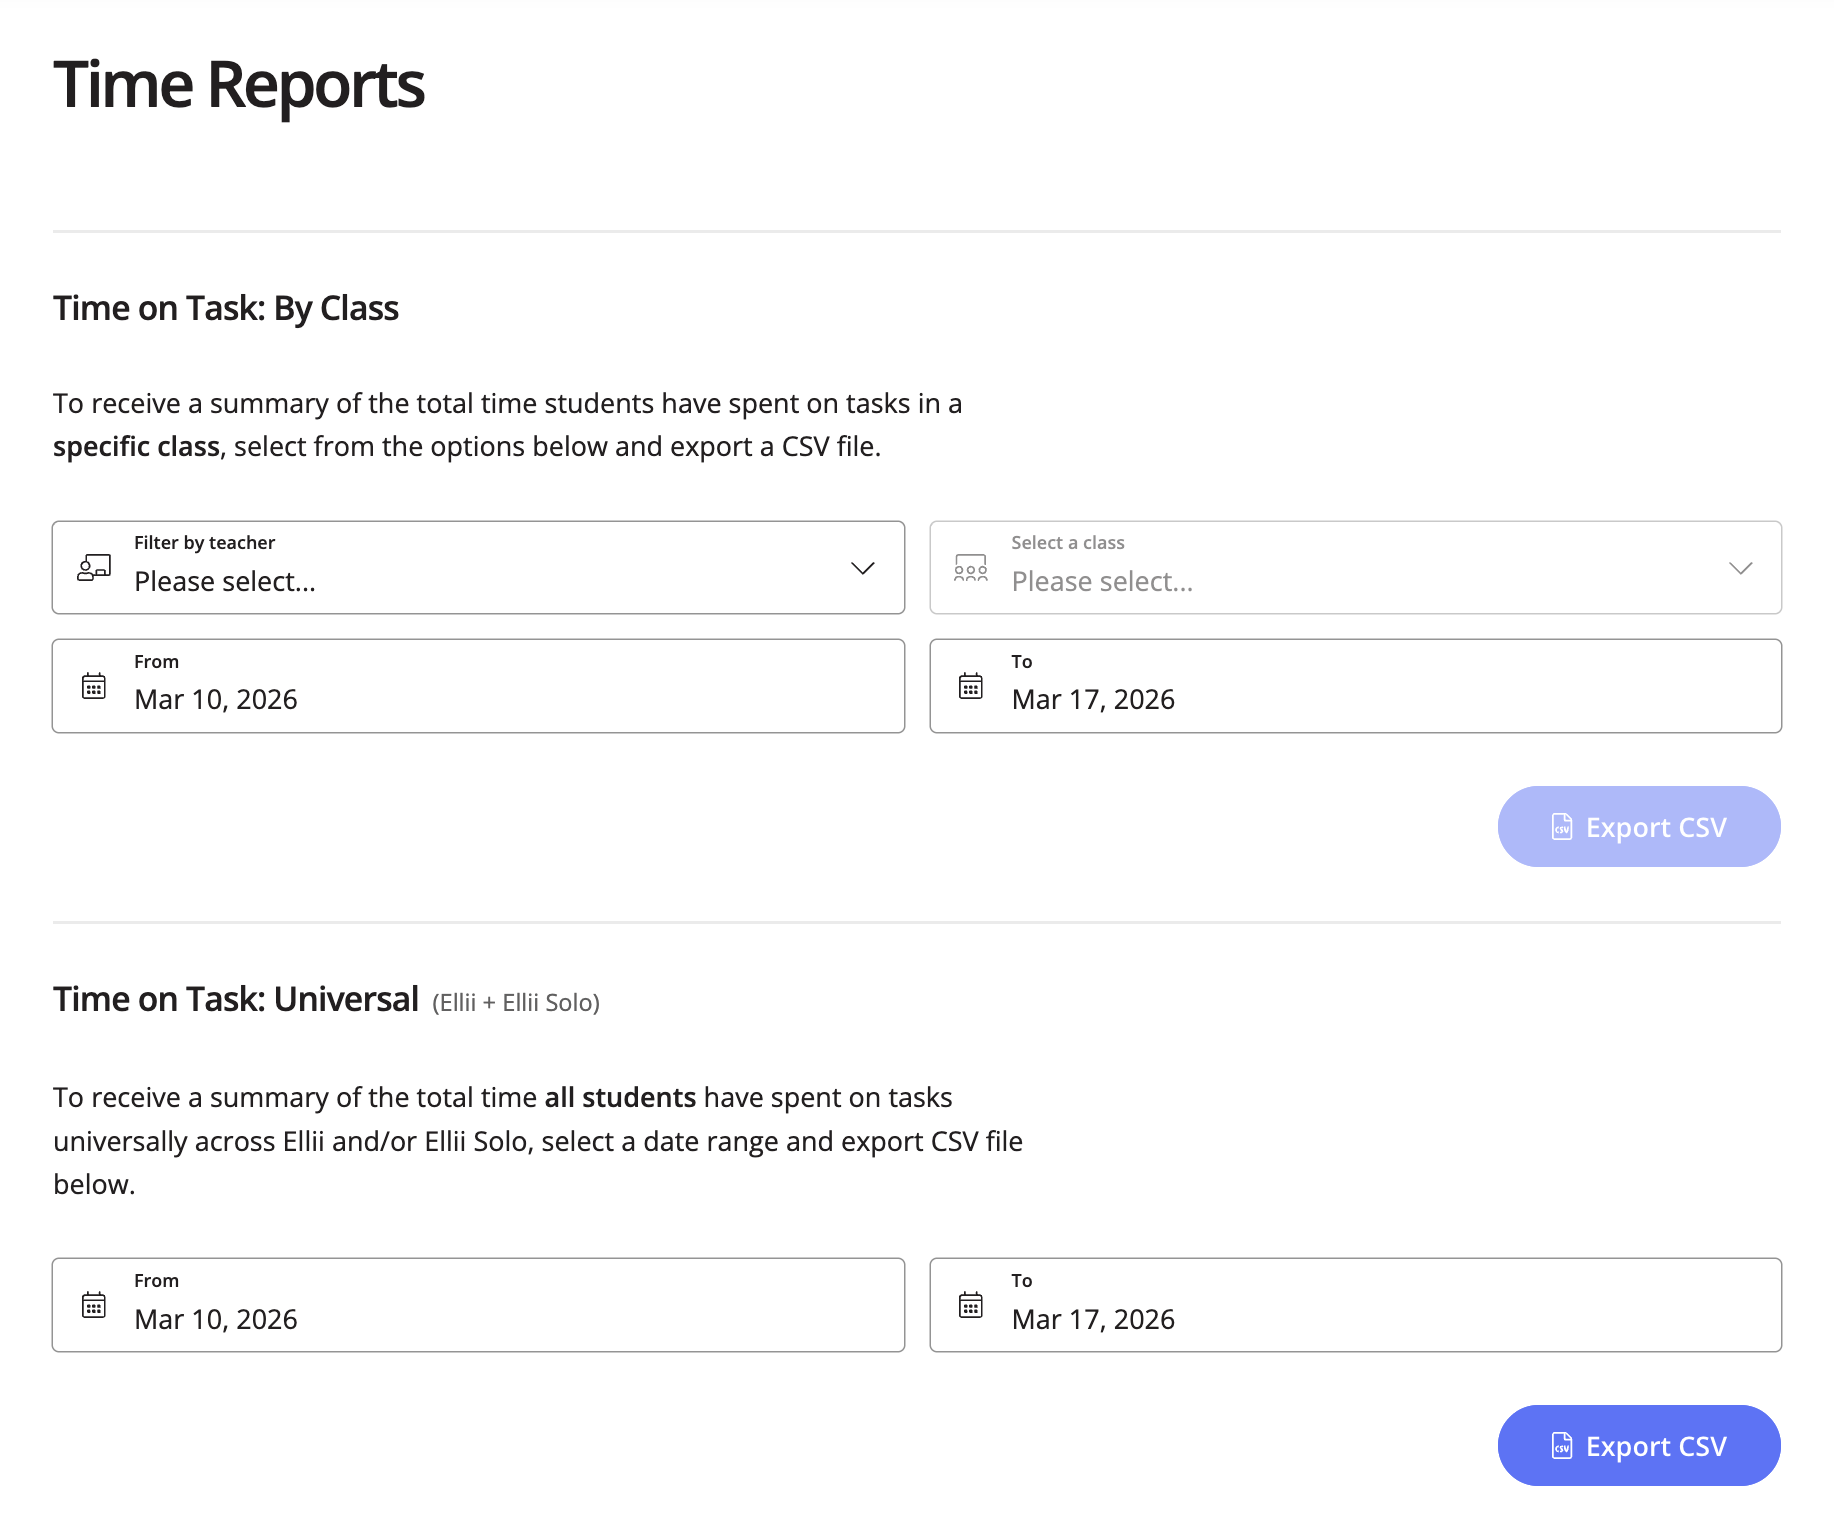Click the chevron on the class selector
Image resolution: width=1834 pixels, height=1528 pixels.
pyautogui.click(x=1739, y=569)
